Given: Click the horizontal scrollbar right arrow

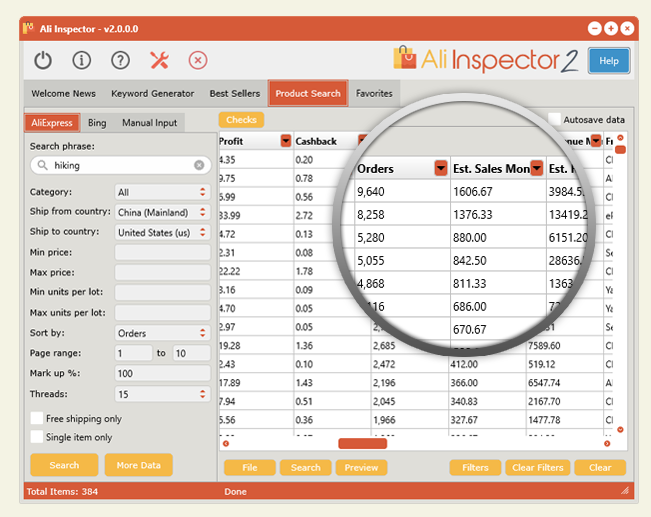Looking at the screenshot, I should pyautogui.click(x=607, y=443).
